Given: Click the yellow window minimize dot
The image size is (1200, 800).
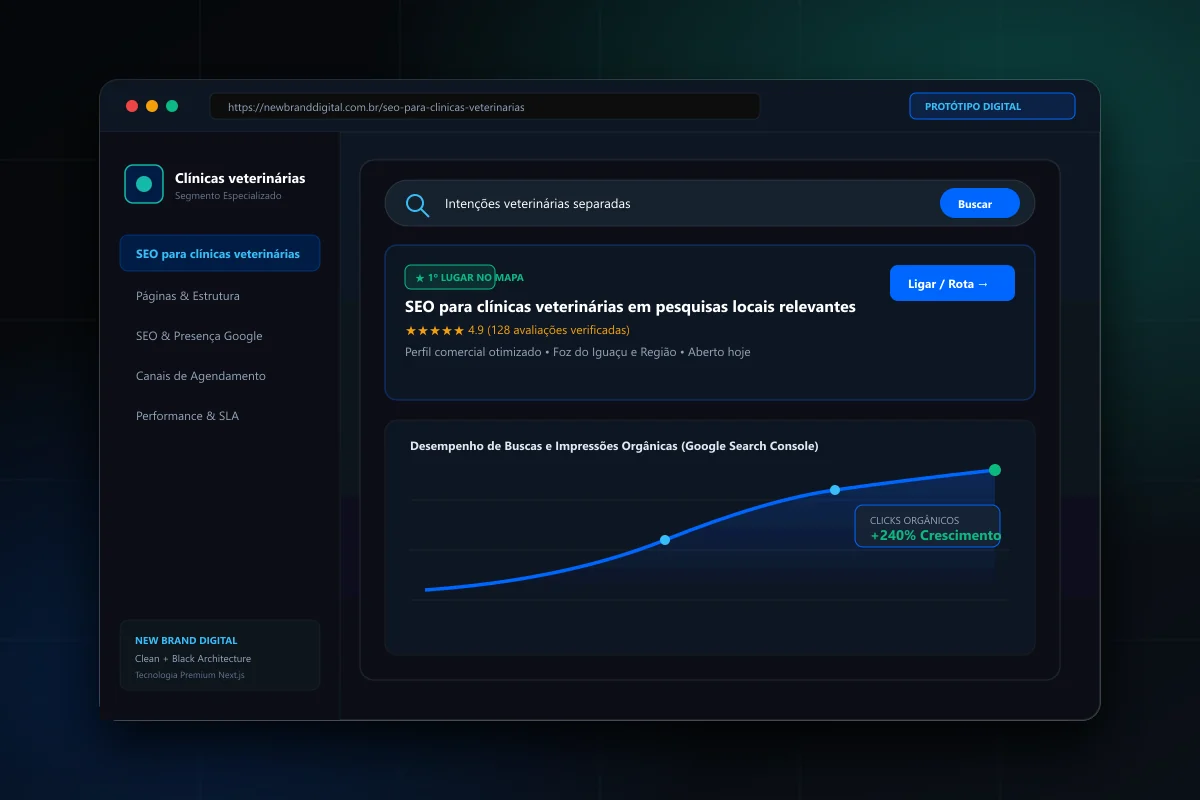Looking at the screenshot, I should coord(152,106).
